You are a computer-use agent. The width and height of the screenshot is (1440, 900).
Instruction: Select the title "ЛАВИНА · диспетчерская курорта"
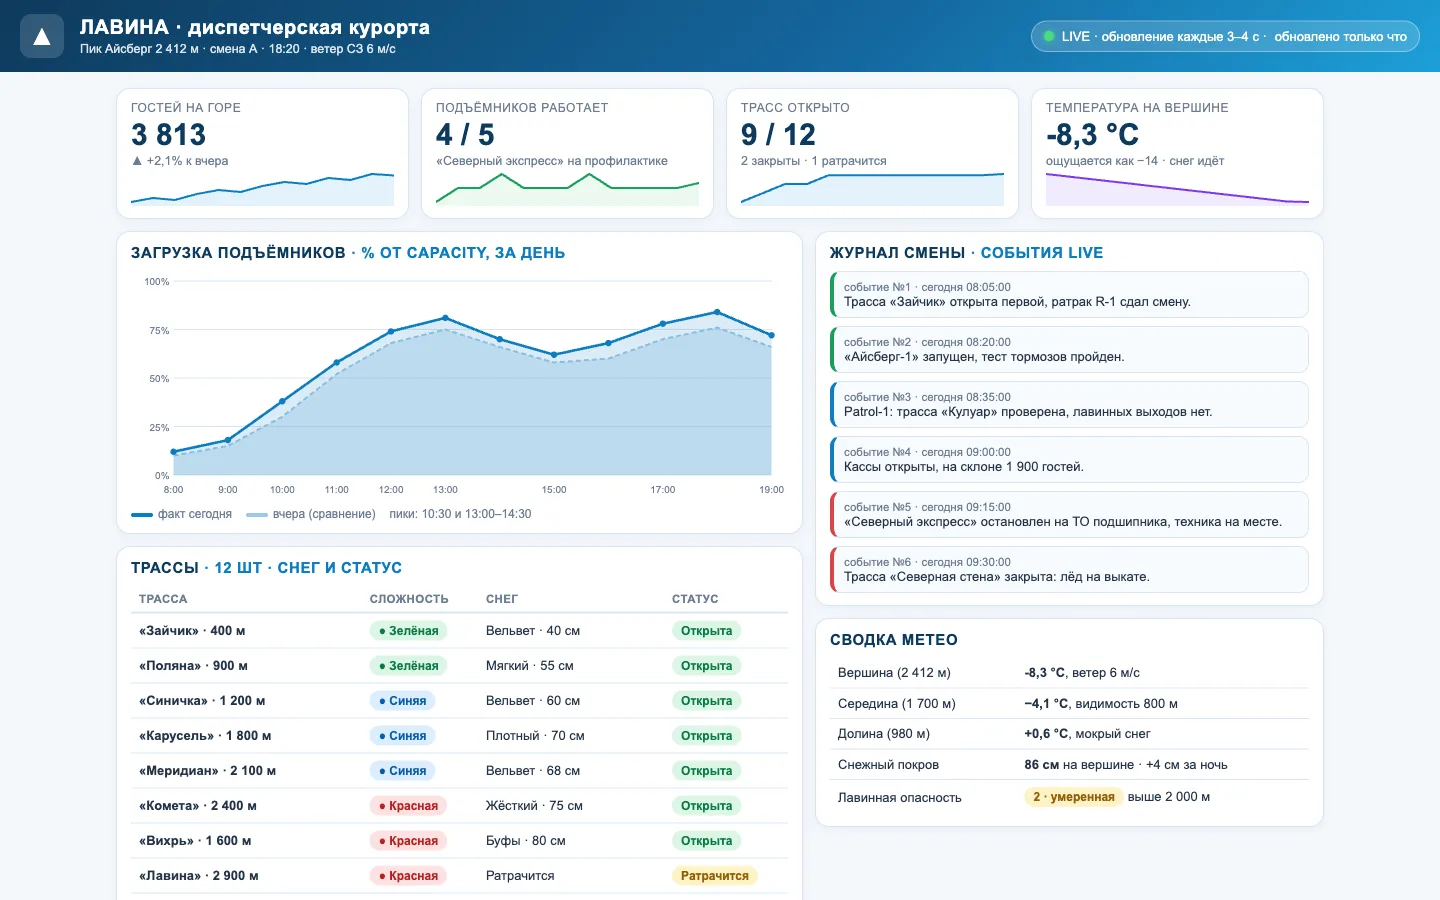pos(255,27)
